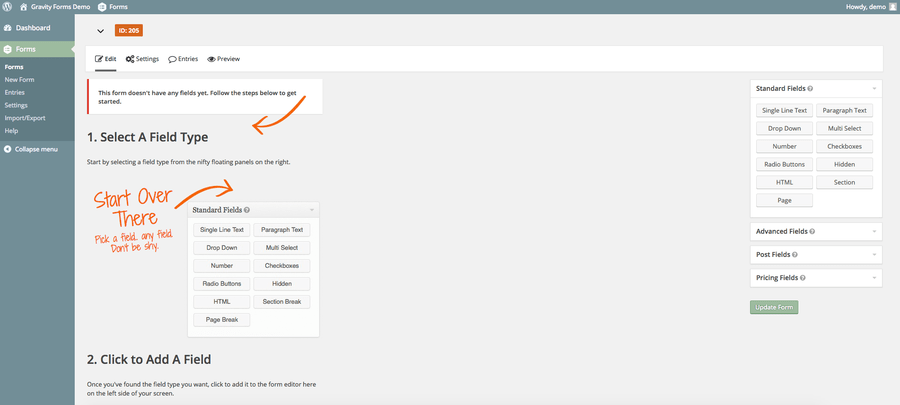Click the Edit pencil icon

click(x=99, y=59)
